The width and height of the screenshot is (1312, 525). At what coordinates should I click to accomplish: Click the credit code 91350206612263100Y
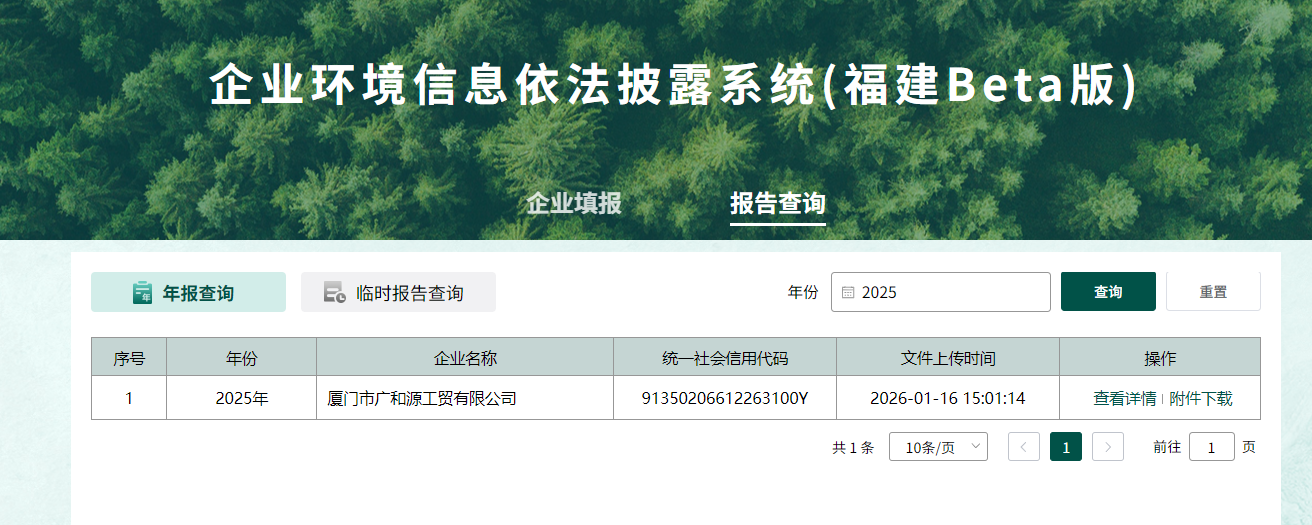pos(725,398)
